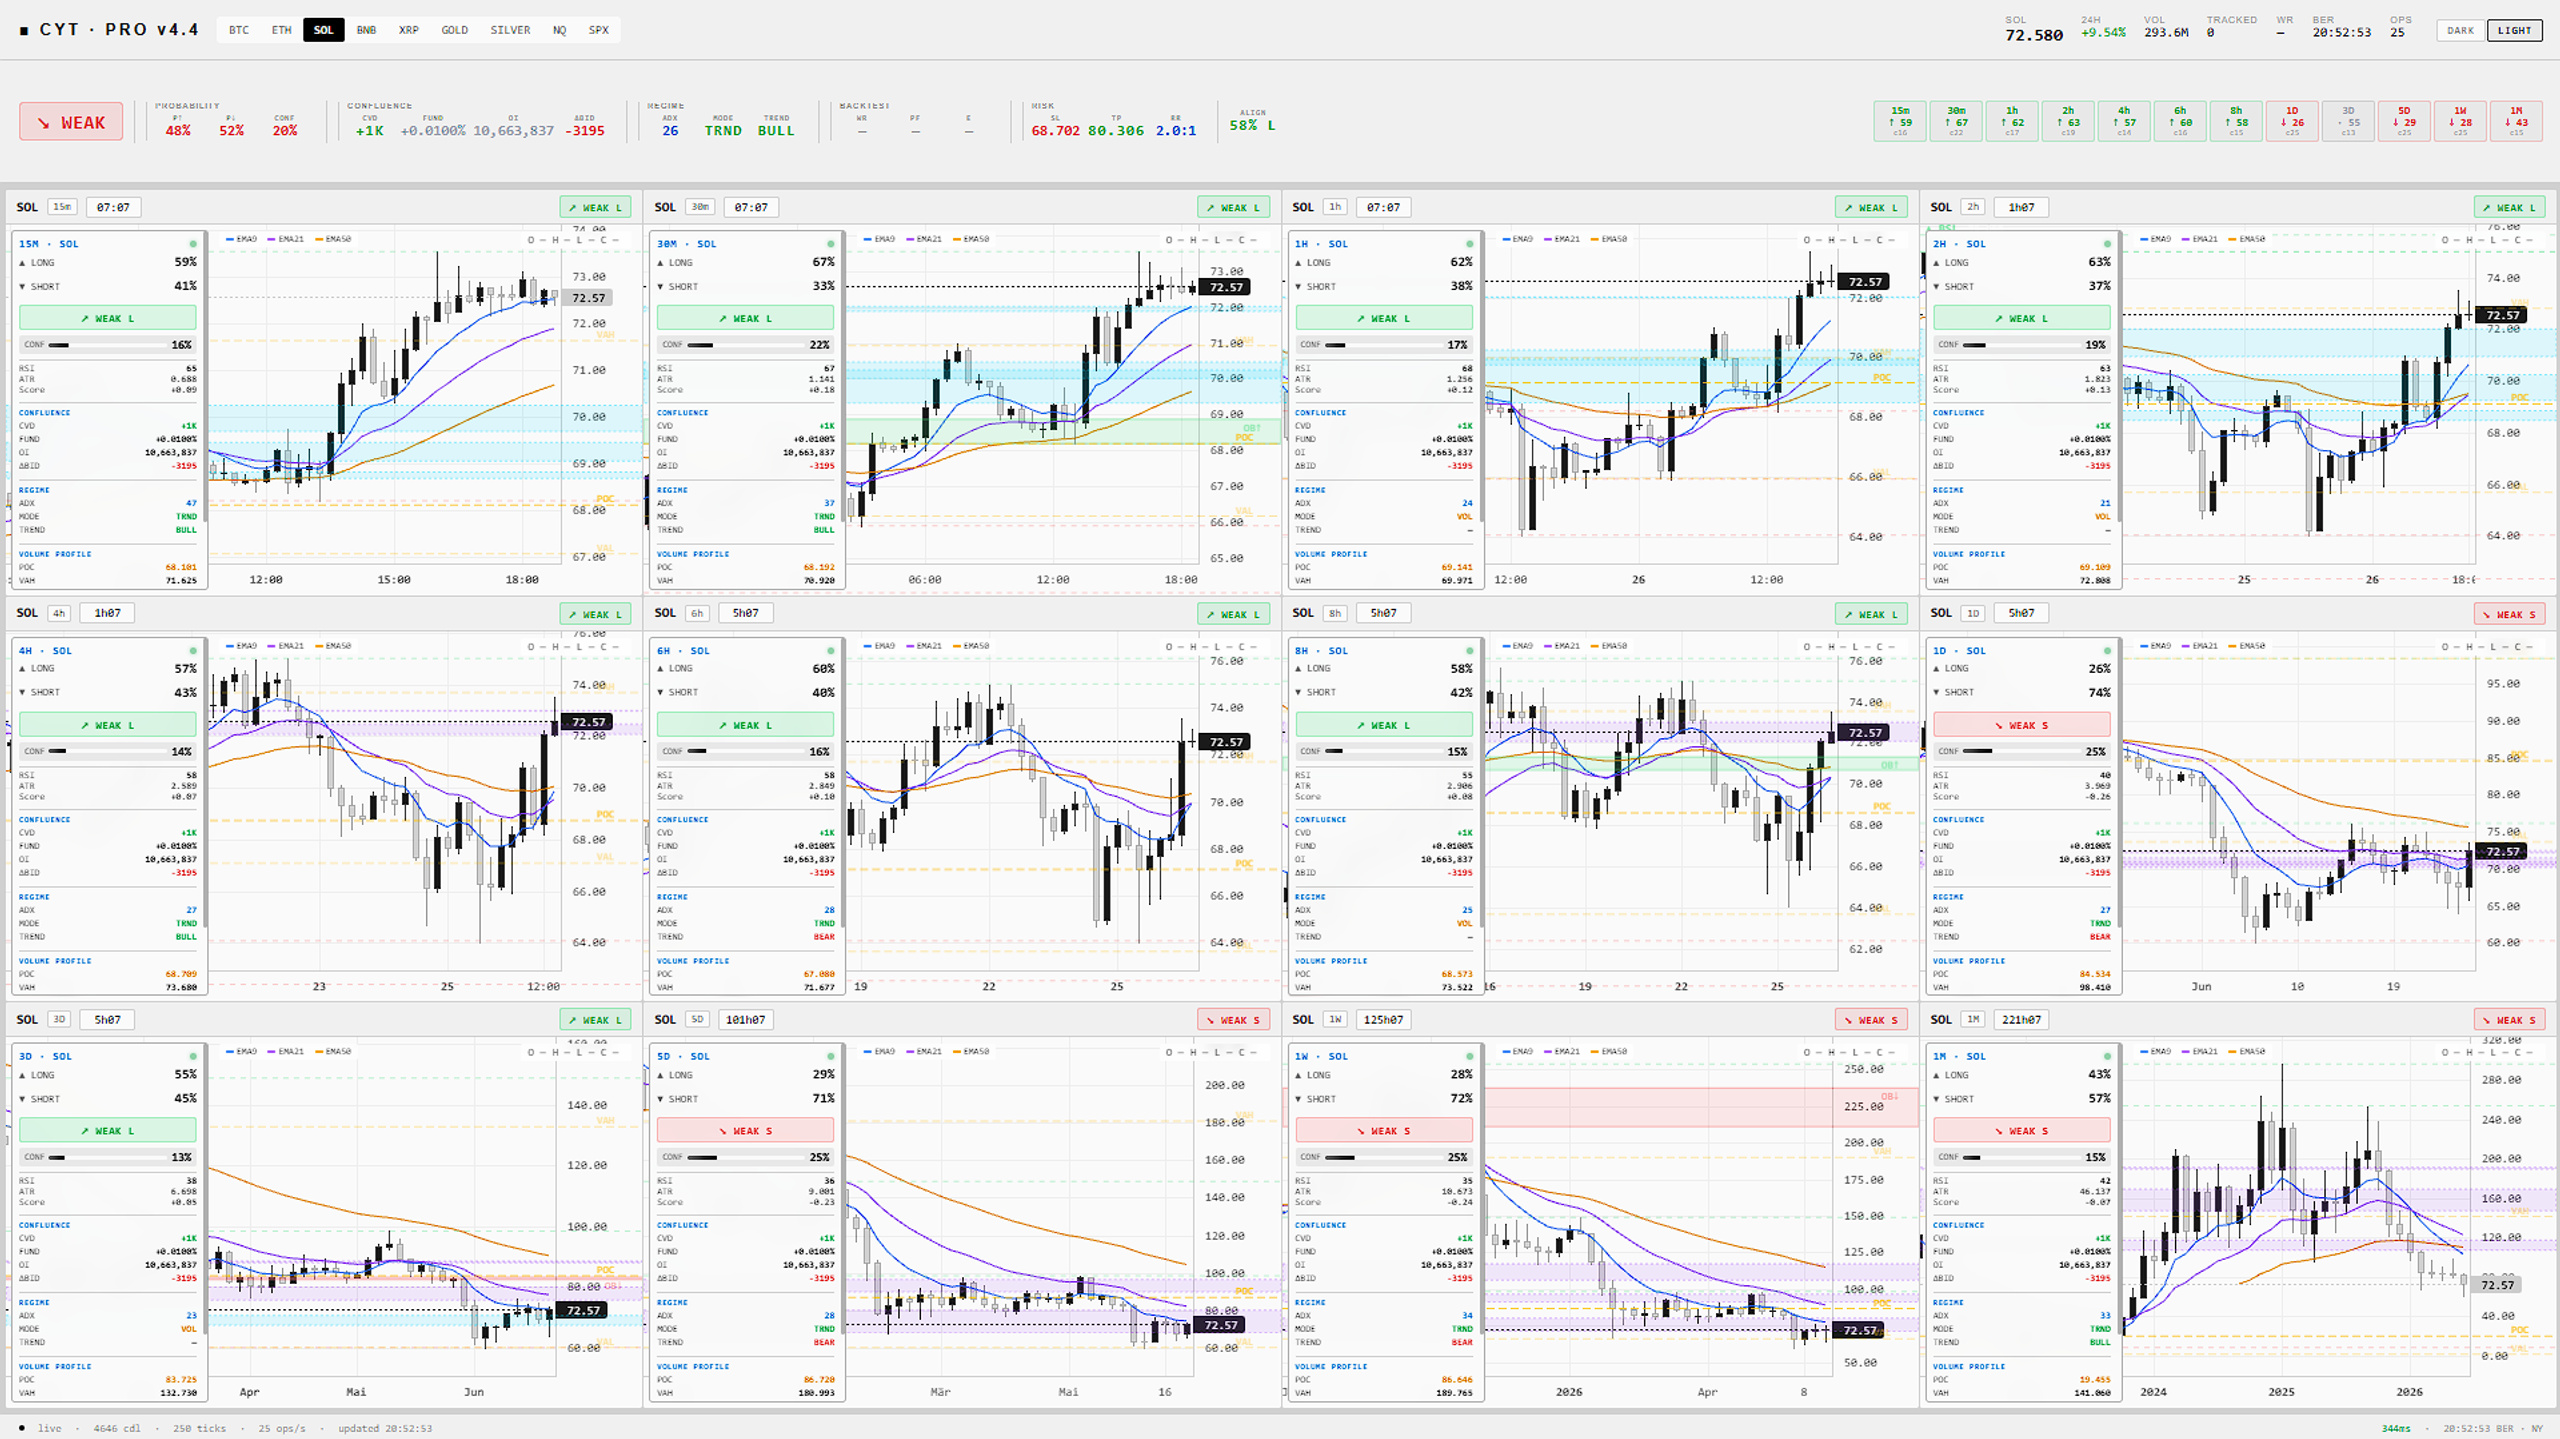The image size is (2560, 1439).
Task: Click the 72.57 price label on 2h chart
Action: pos(2502,315)
